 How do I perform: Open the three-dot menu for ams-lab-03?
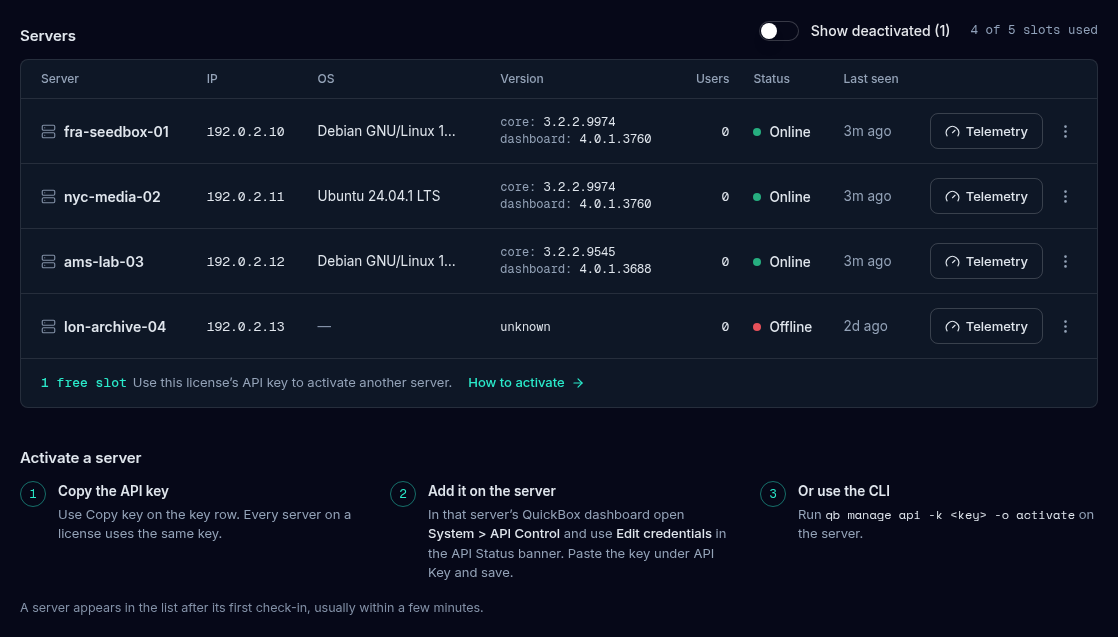[x=1065, y=261]
